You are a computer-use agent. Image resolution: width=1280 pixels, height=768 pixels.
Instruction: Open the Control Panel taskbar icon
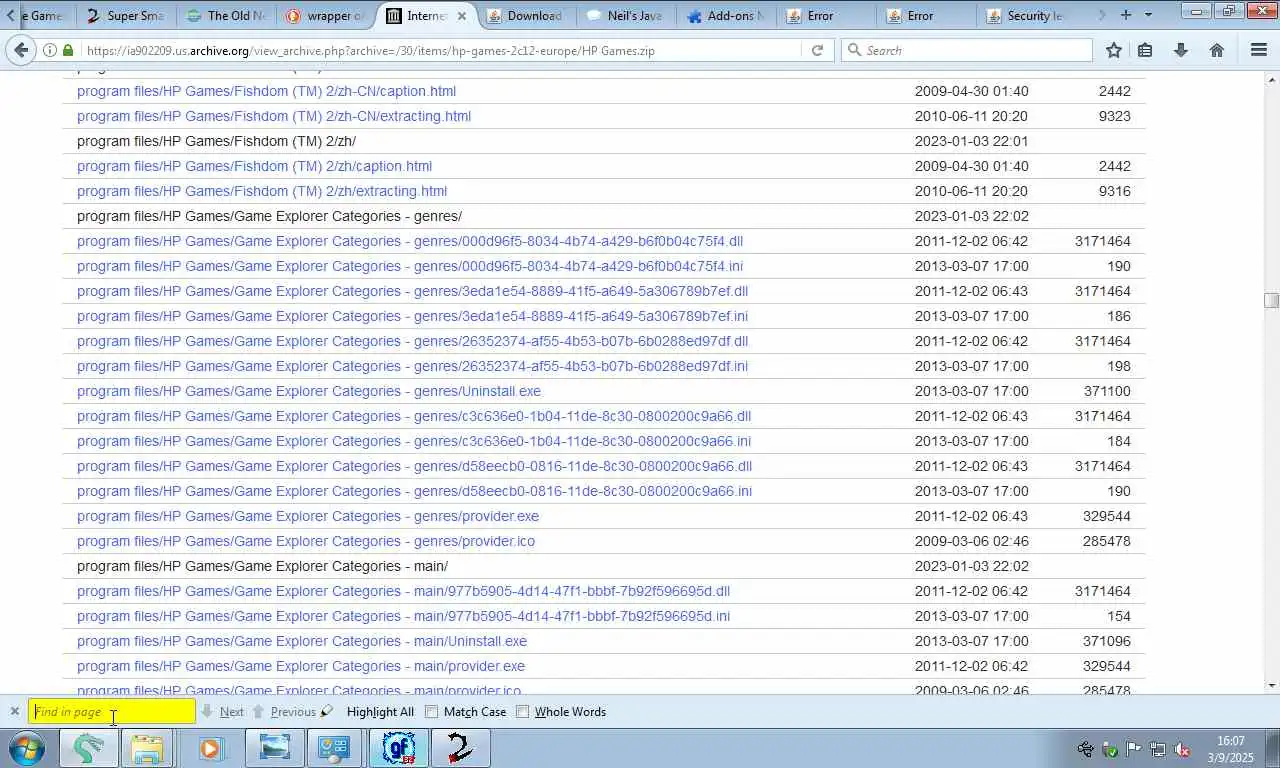coord(334,748)
